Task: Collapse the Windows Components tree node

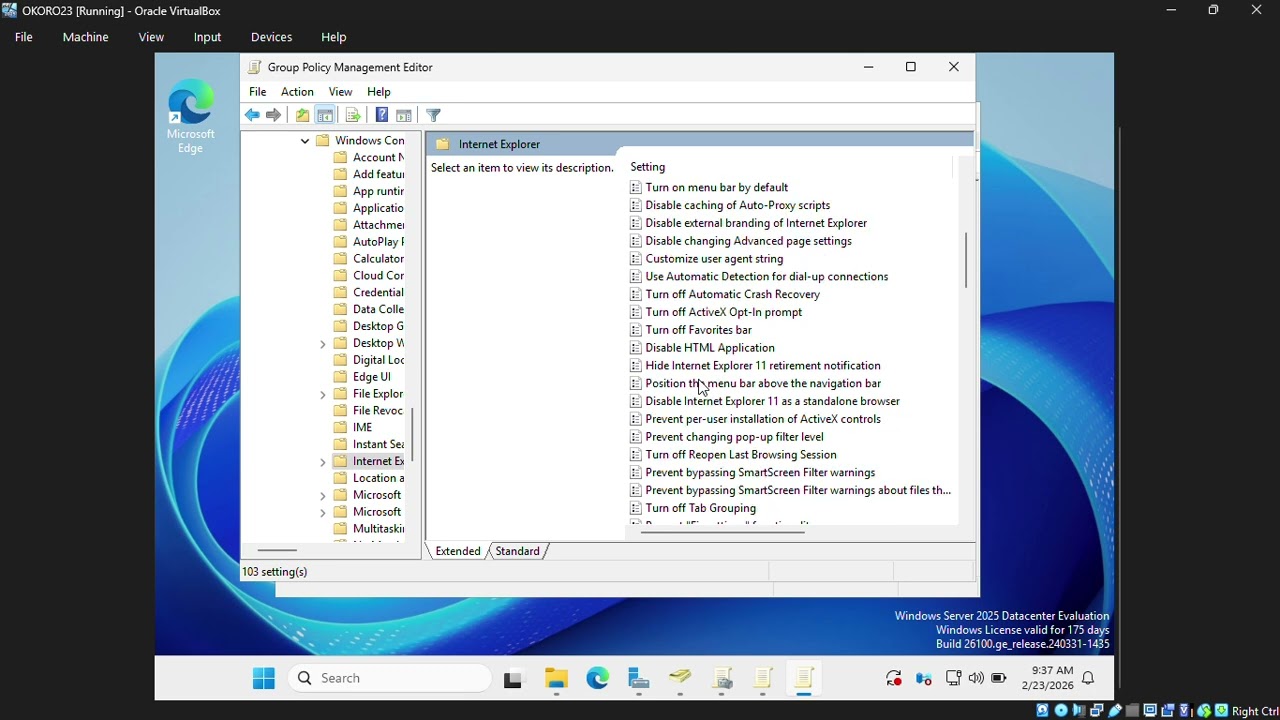Action: click(x=305, y=141)
